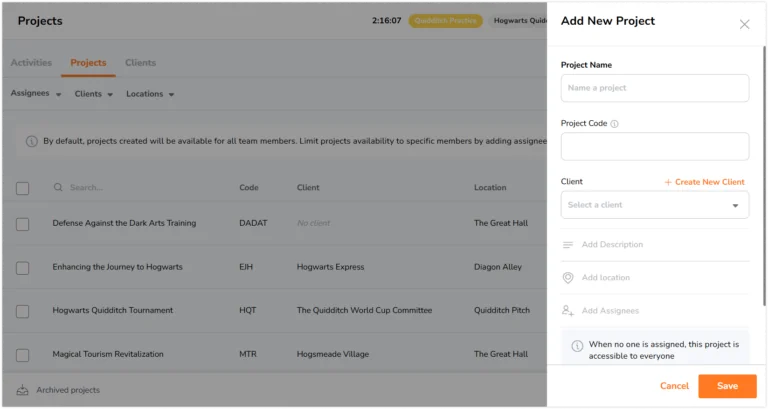
Task: Click the Project Code info icon
Action: point(614,124)
